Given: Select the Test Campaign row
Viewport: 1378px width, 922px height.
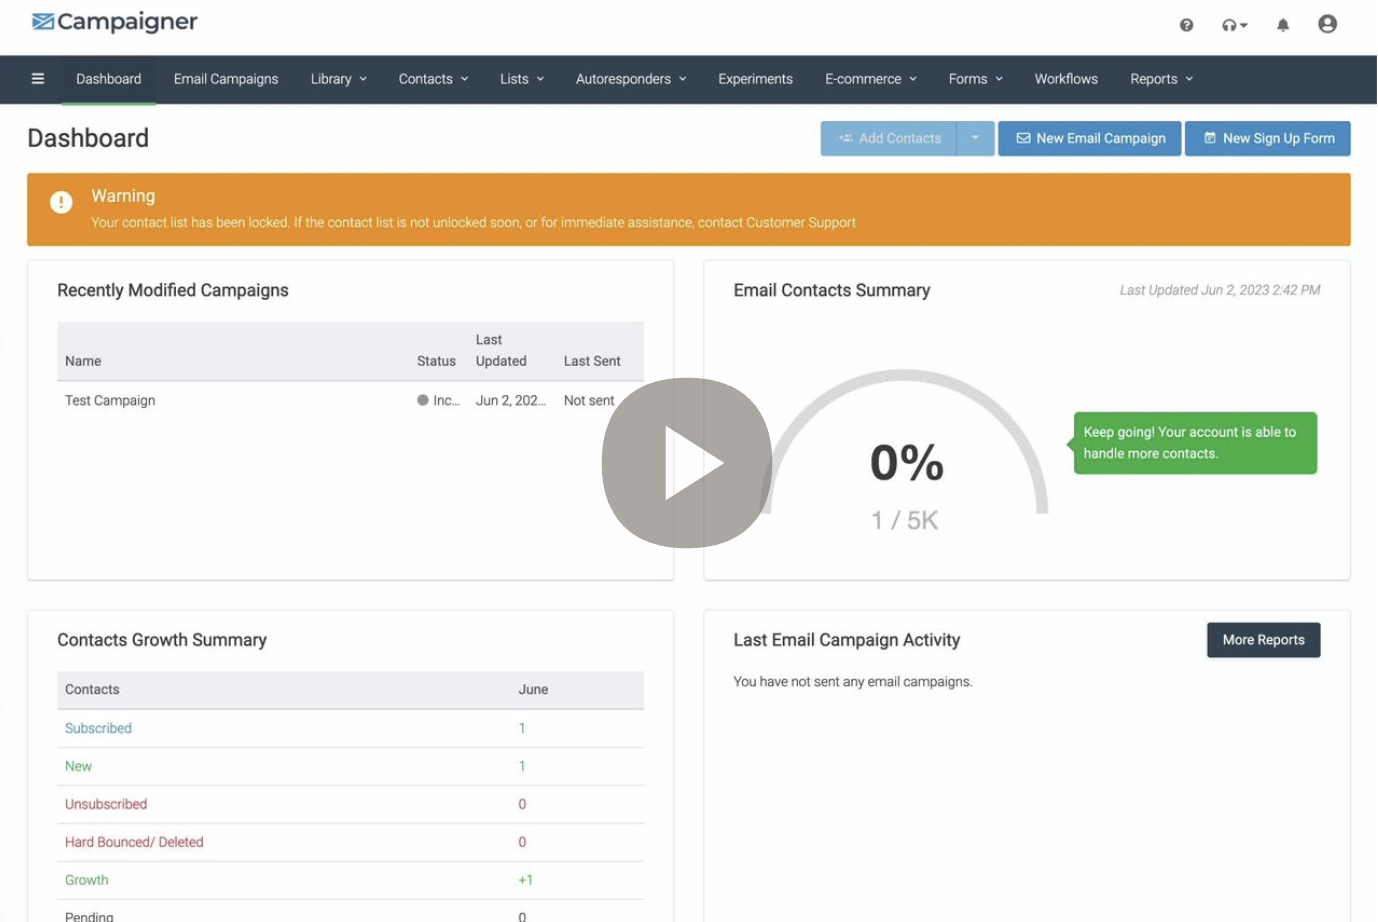Looking at the screenshot, I should [110, 400].
